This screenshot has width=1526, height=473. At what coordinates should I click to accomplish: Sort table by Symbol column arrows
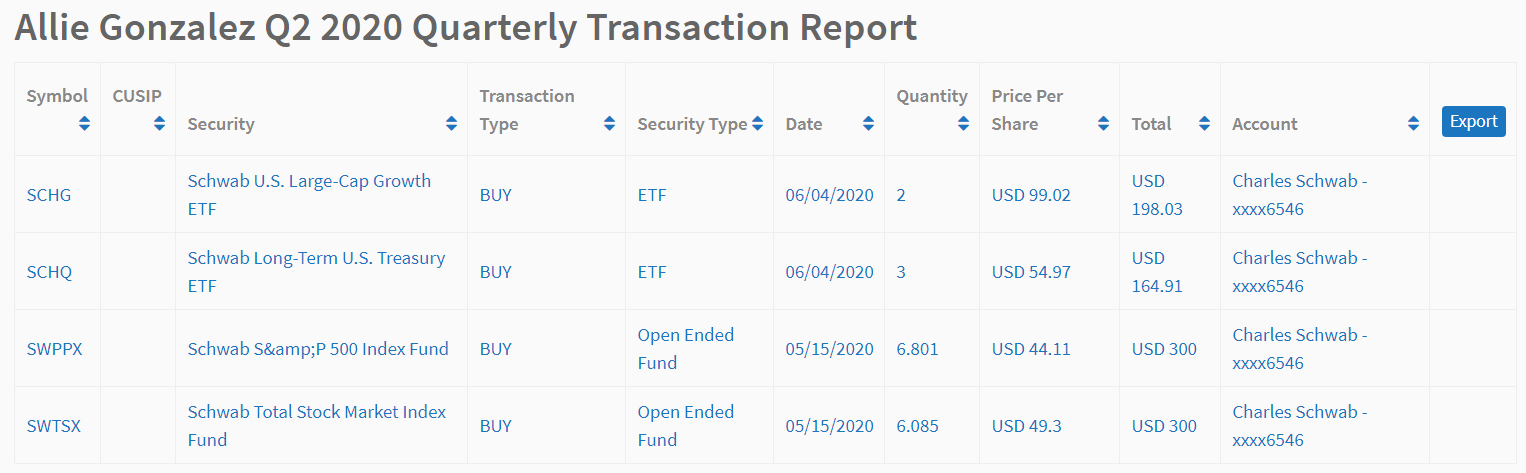[84, 124]
